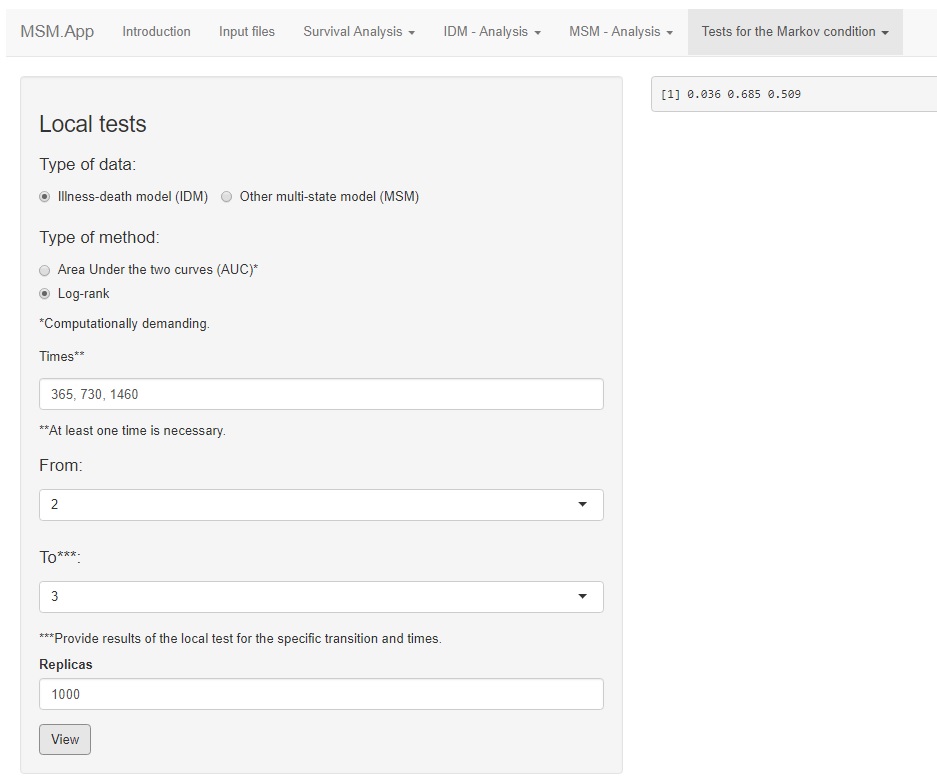Open the From state dropdown

pyautogui.click(x=321, y=505)
